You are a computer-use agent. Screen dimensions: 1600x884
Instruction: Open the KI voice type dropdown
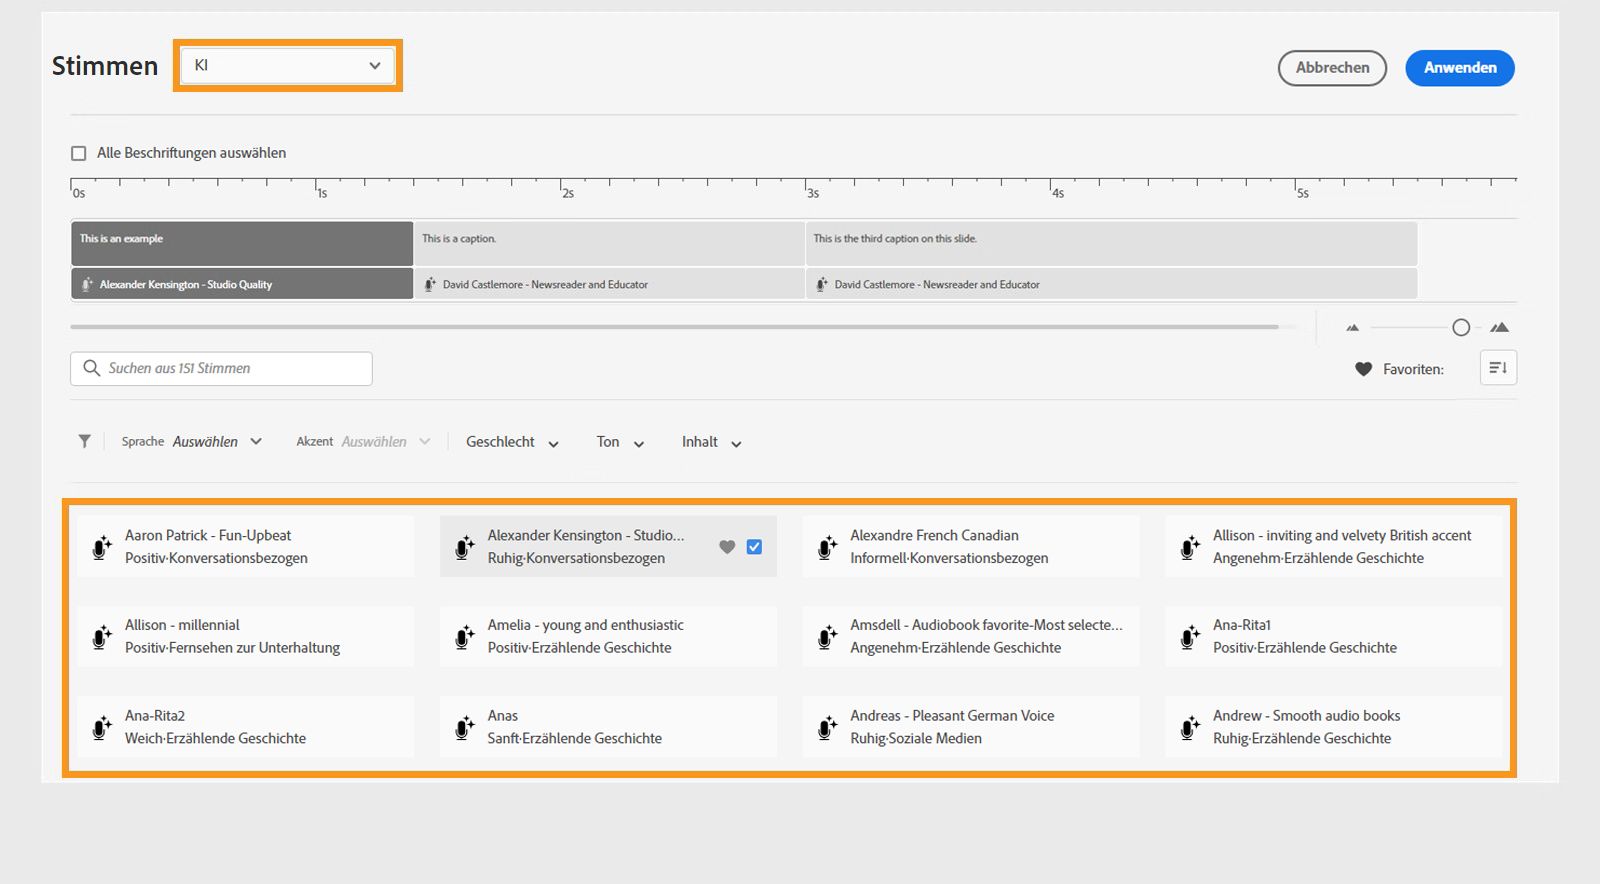(x=287, y=66)
